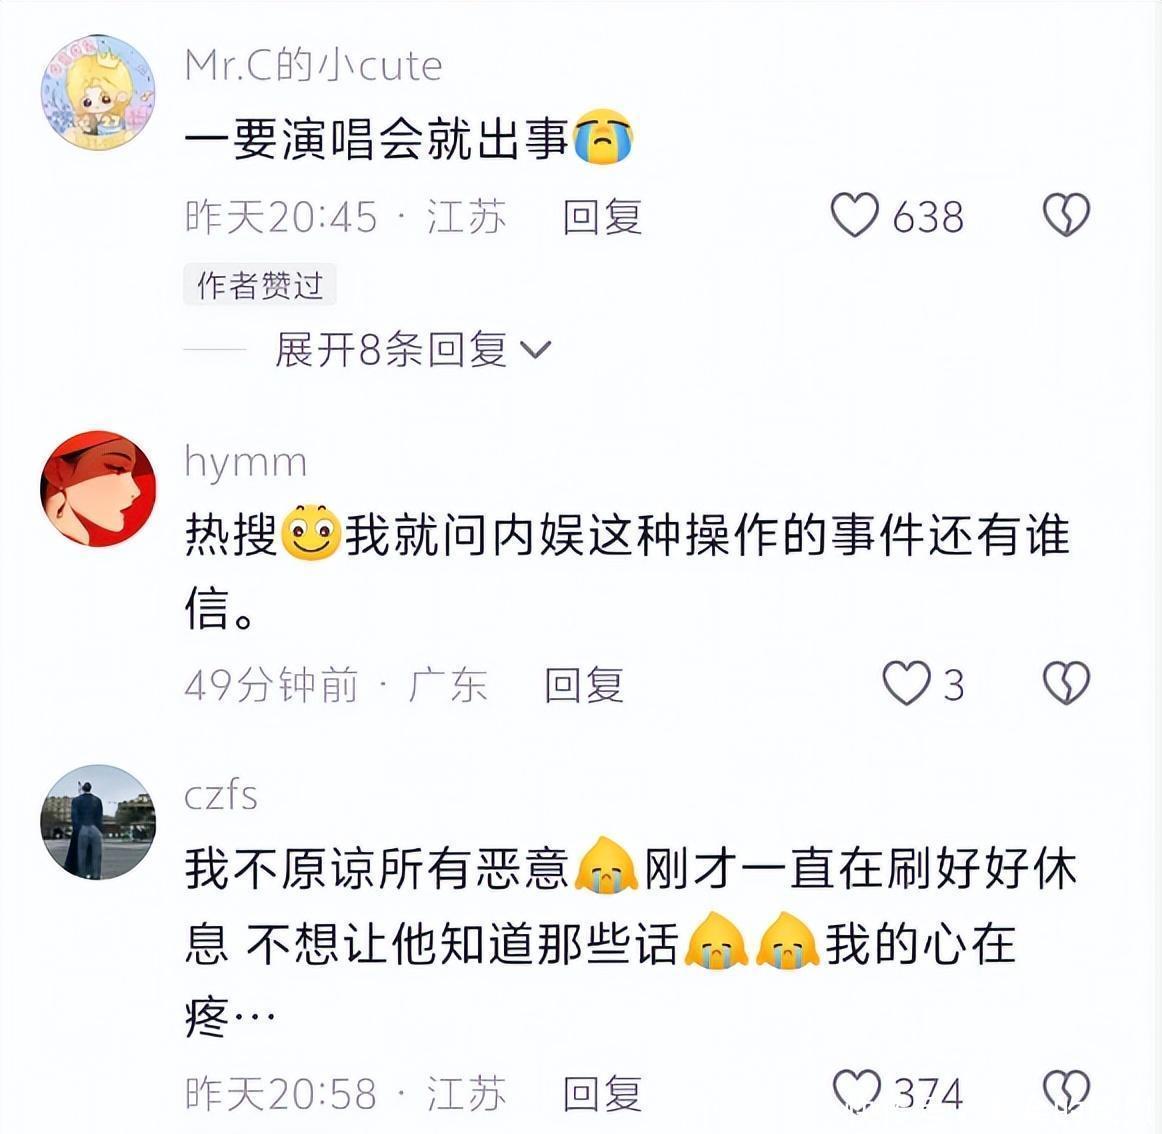Image resolution: width=1162 pixels, height=1134 pixels.
Task: Dislike the Mr.C的小cute comment with broken heart
Action: coord(1066,215)
